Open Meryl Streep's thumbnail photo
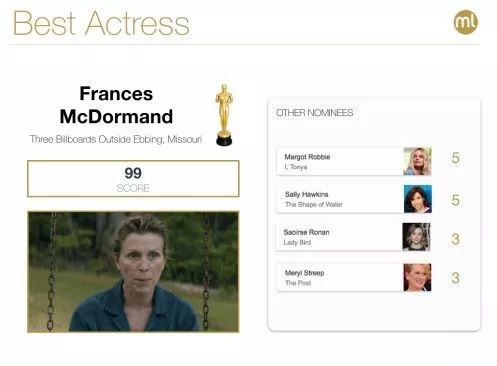The width and height of the screenshot is (497, 366). 417,277
